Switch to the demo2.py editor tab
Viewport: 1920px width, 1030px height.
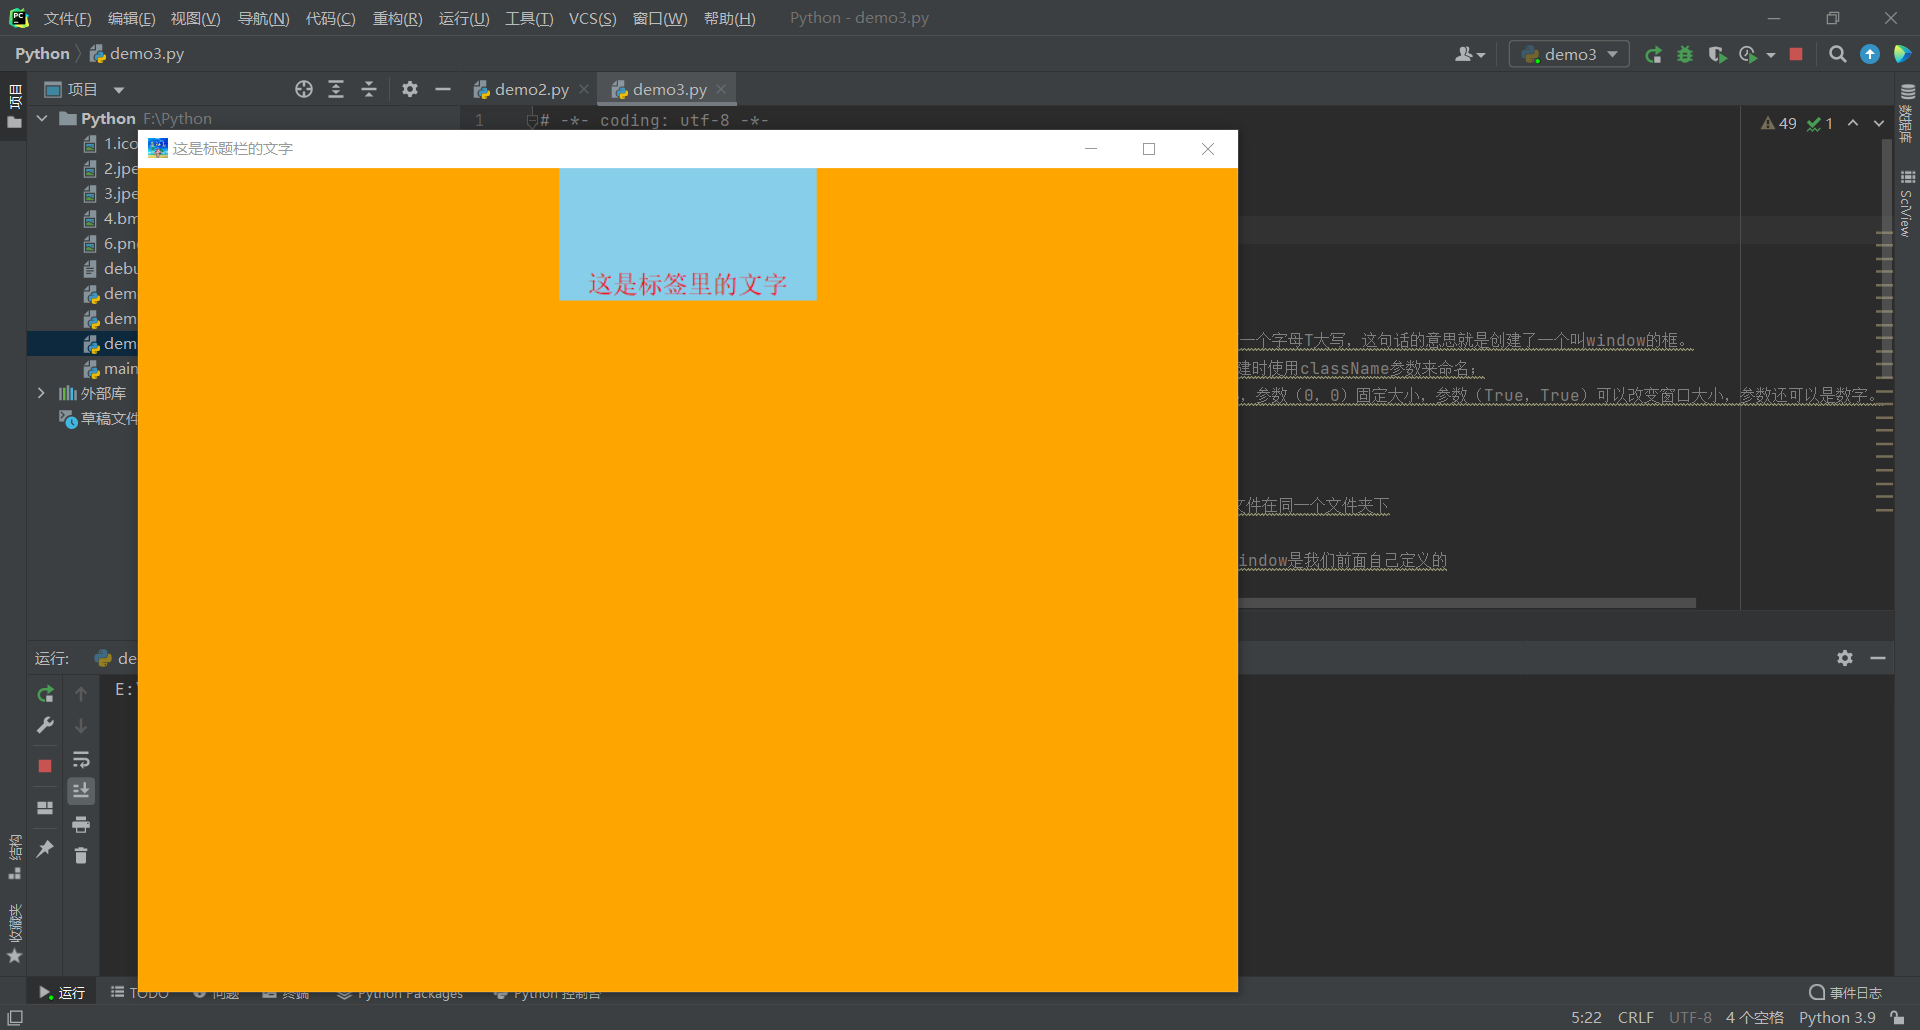pyautogui.click(x=529, y=89)
